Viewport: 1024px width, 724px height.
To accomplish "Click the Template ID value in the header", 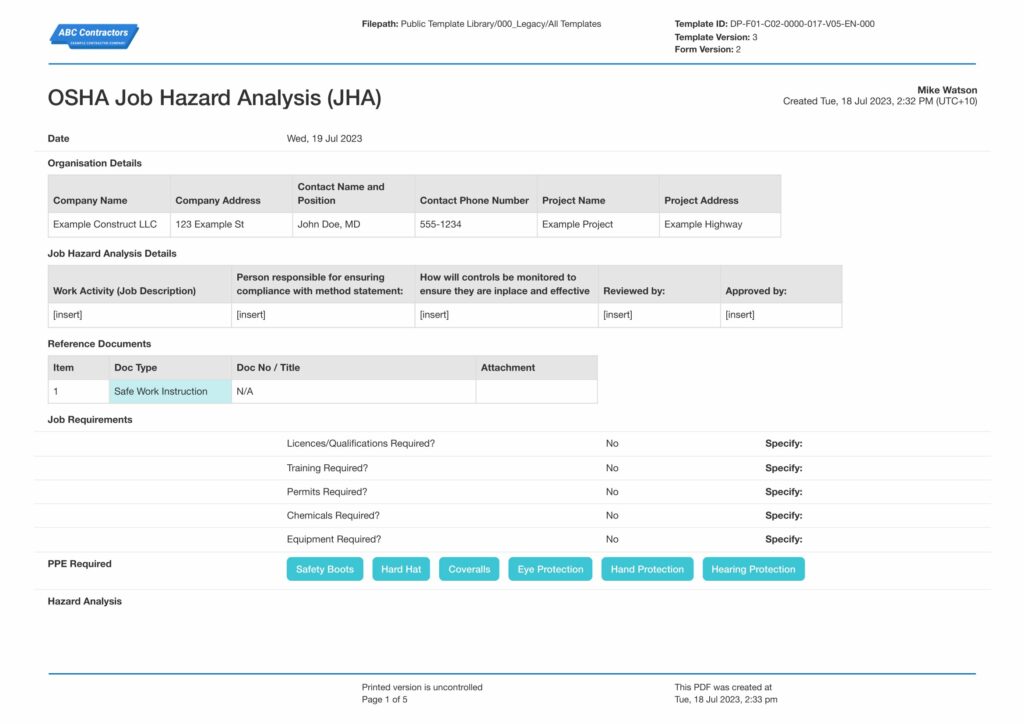I will [x=802, y=24].
